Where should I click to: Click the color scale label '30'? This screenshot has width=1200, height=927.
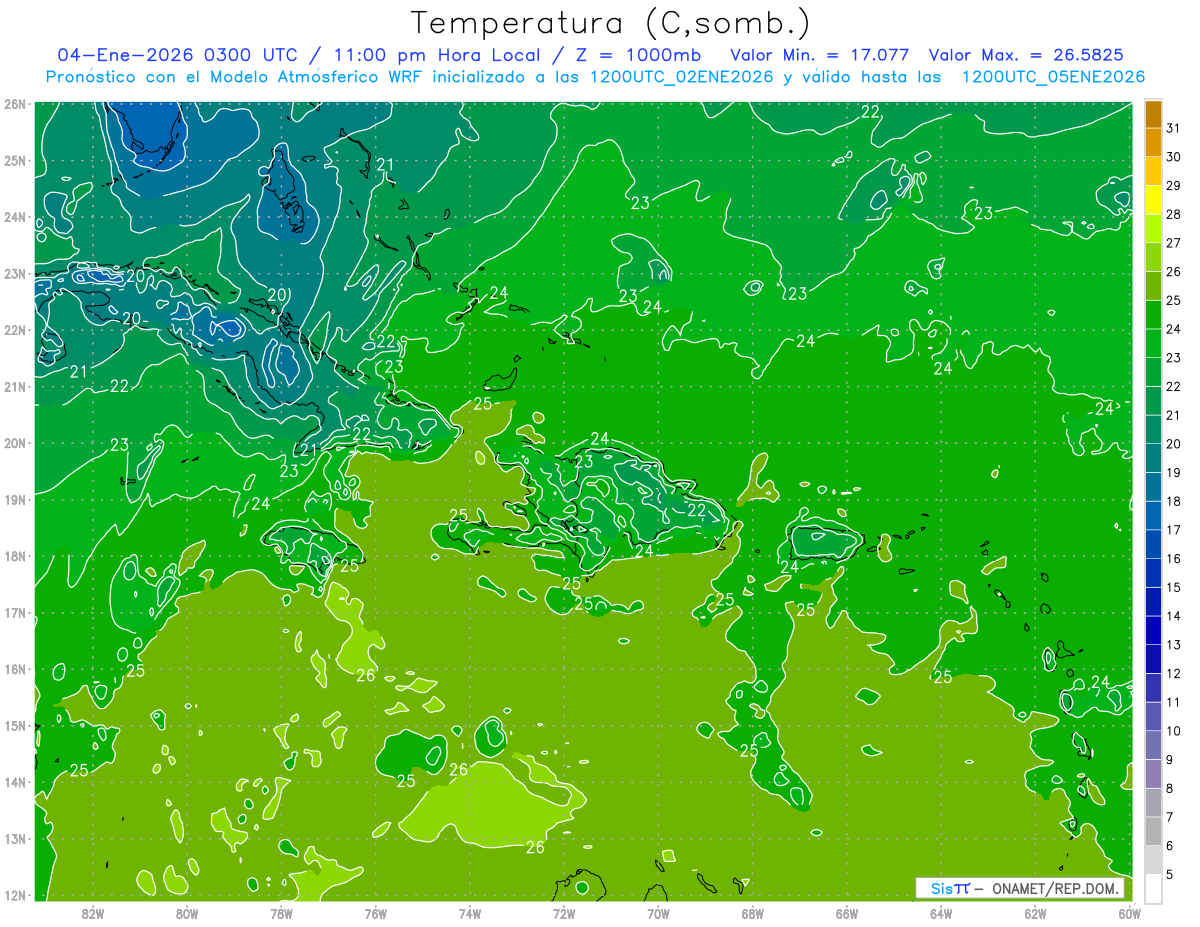[x=1174, y=157]
